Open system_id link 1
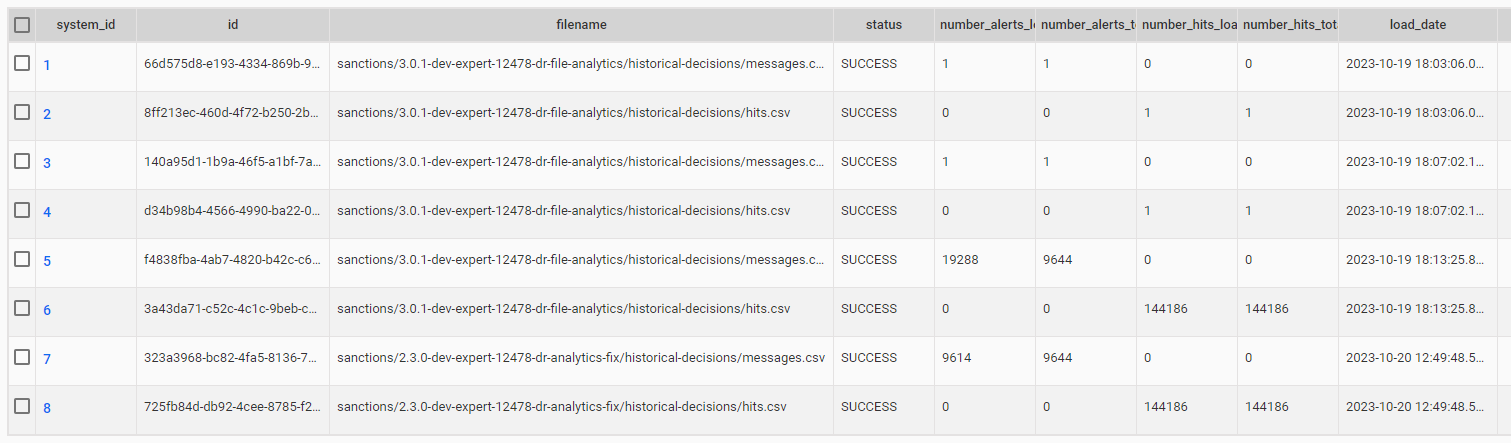 pos(47,65)
